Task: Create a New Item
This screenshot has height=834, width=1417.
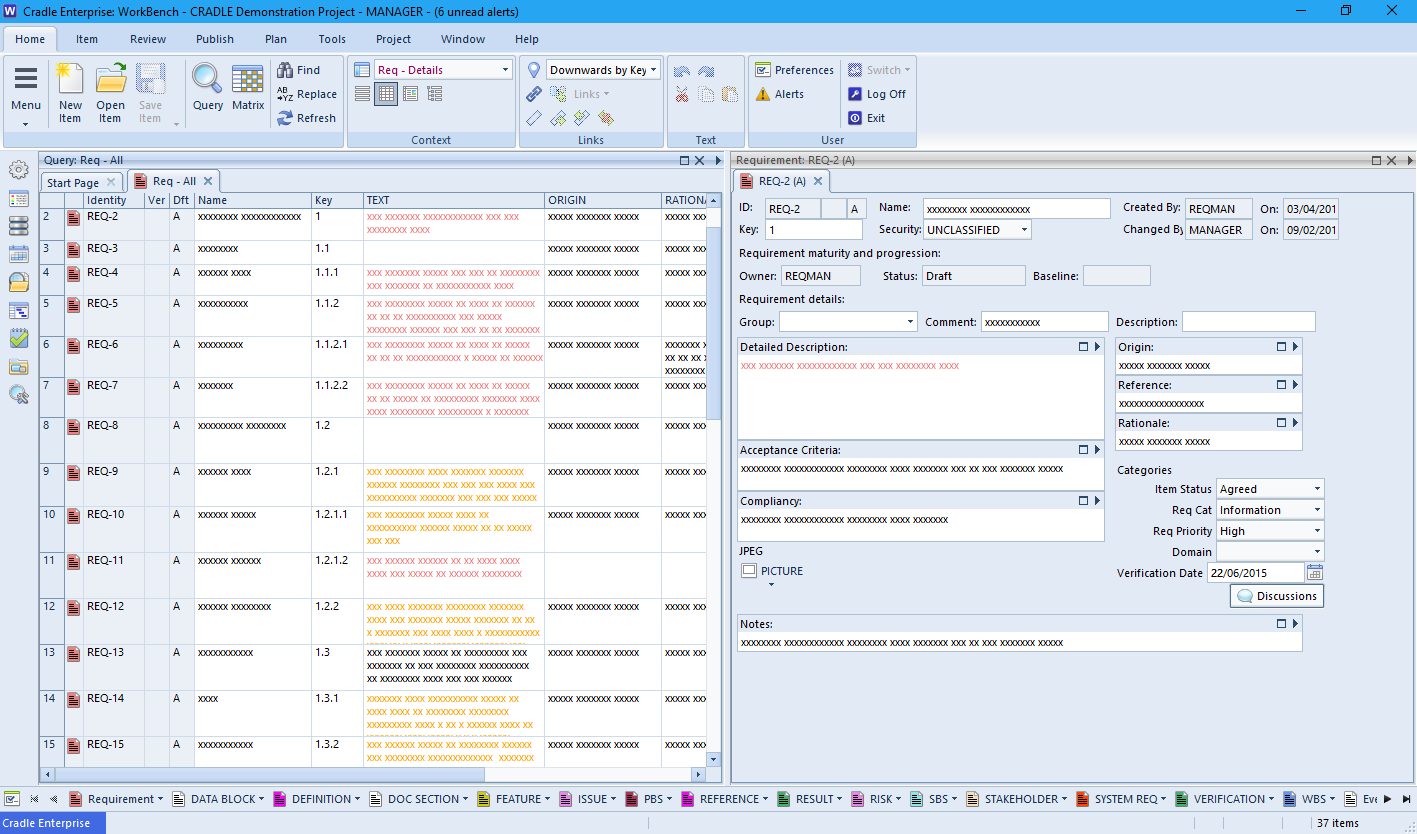Action: click(x=70, y=93)
